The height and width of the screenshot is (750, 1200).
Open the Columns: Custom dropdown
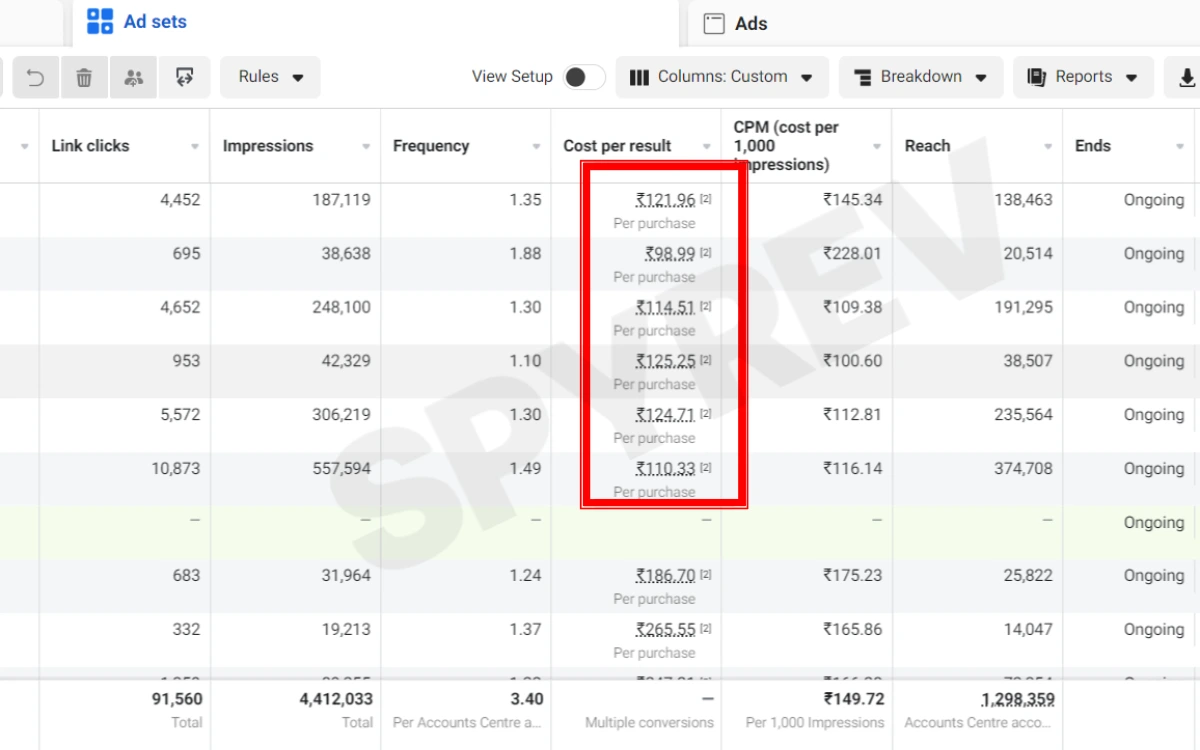(x=721, y=77)
